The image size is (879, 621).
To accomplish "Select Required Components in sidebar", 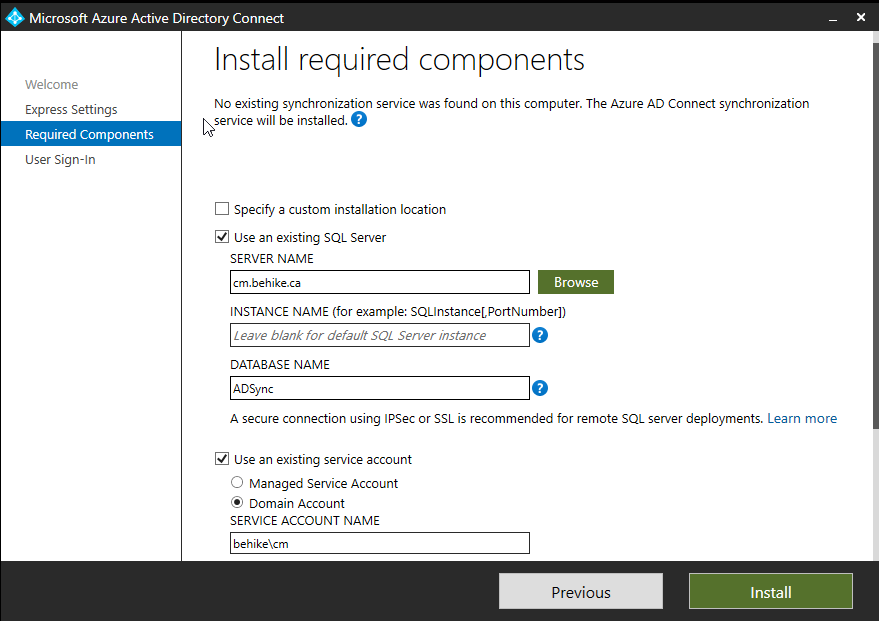I will (89, 135).
